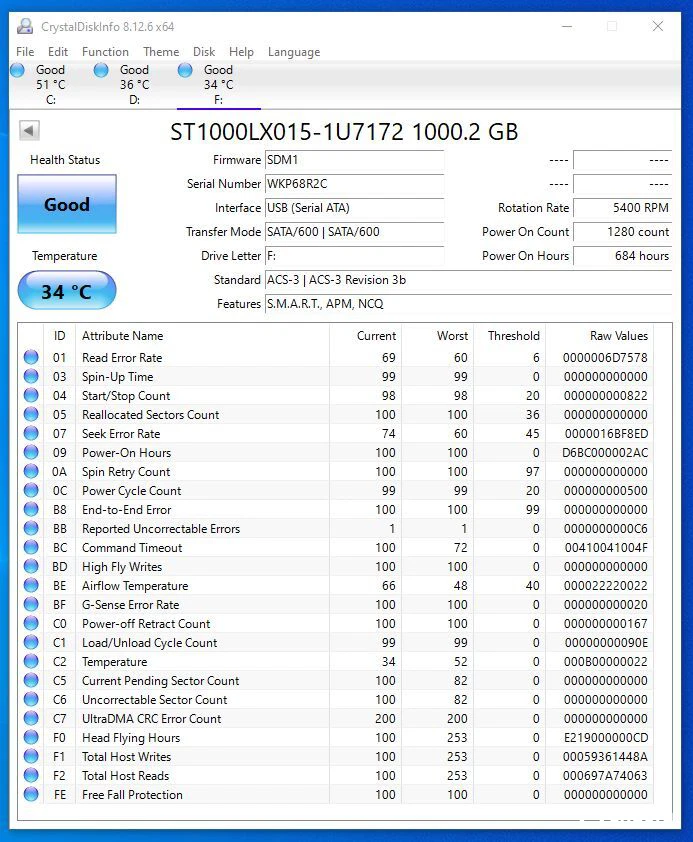Click the model title ST1000LX015-1U7172 1000.2 GB
693x842 pixels.
(x=344, y=132)
